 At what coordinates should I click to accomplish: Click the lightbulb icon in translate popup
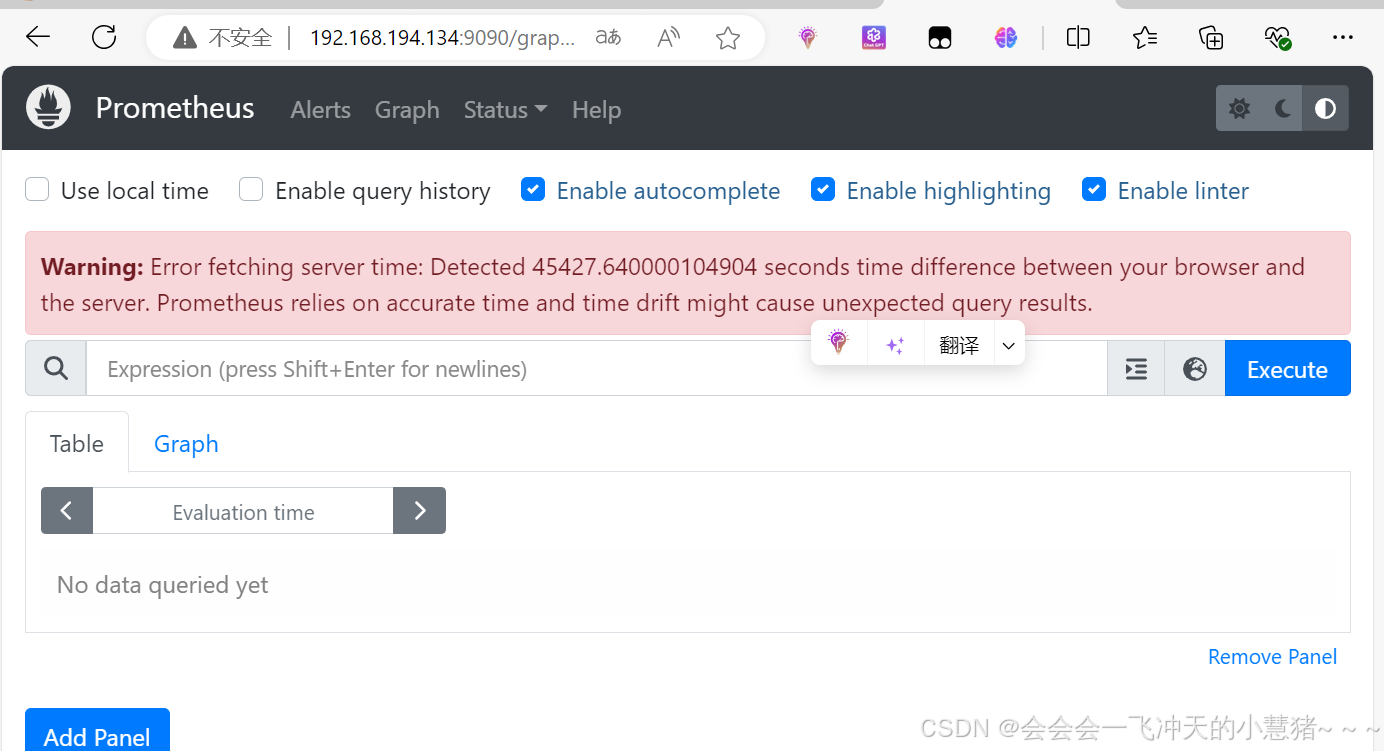pos(839,344)
